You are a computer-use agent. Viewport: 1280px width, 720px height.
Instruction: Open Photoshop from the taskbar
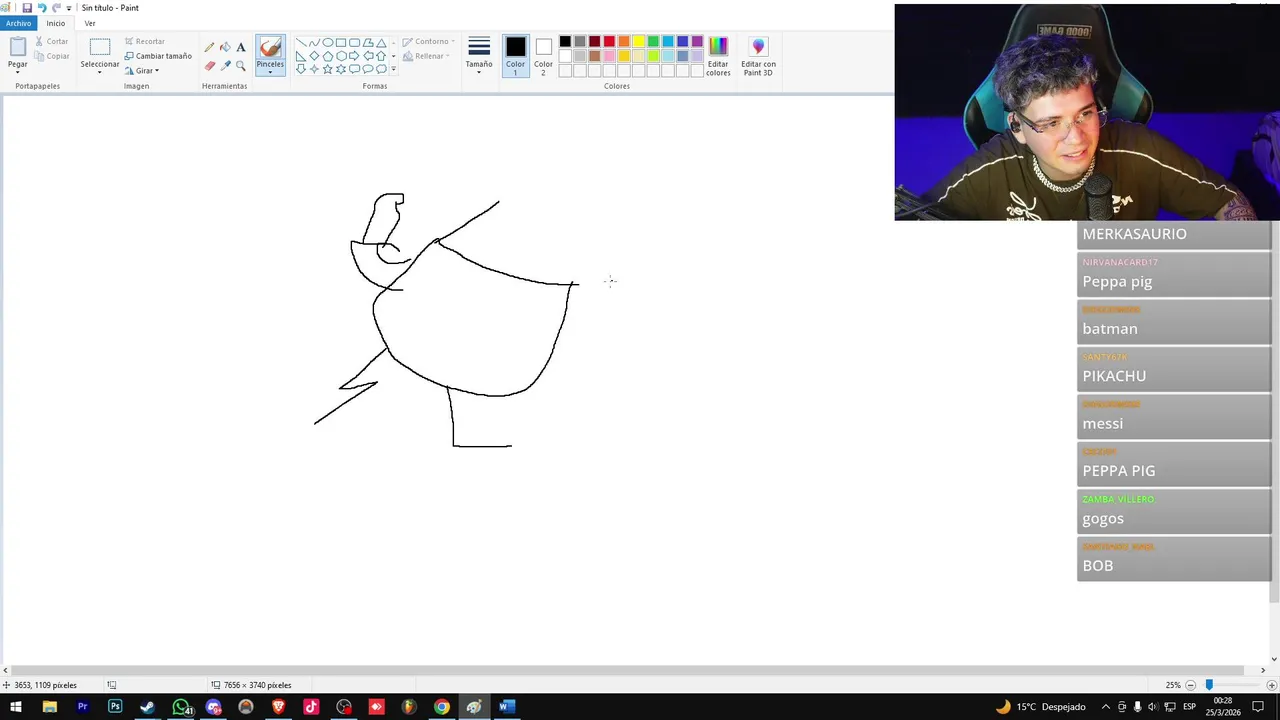pos(115,707)
